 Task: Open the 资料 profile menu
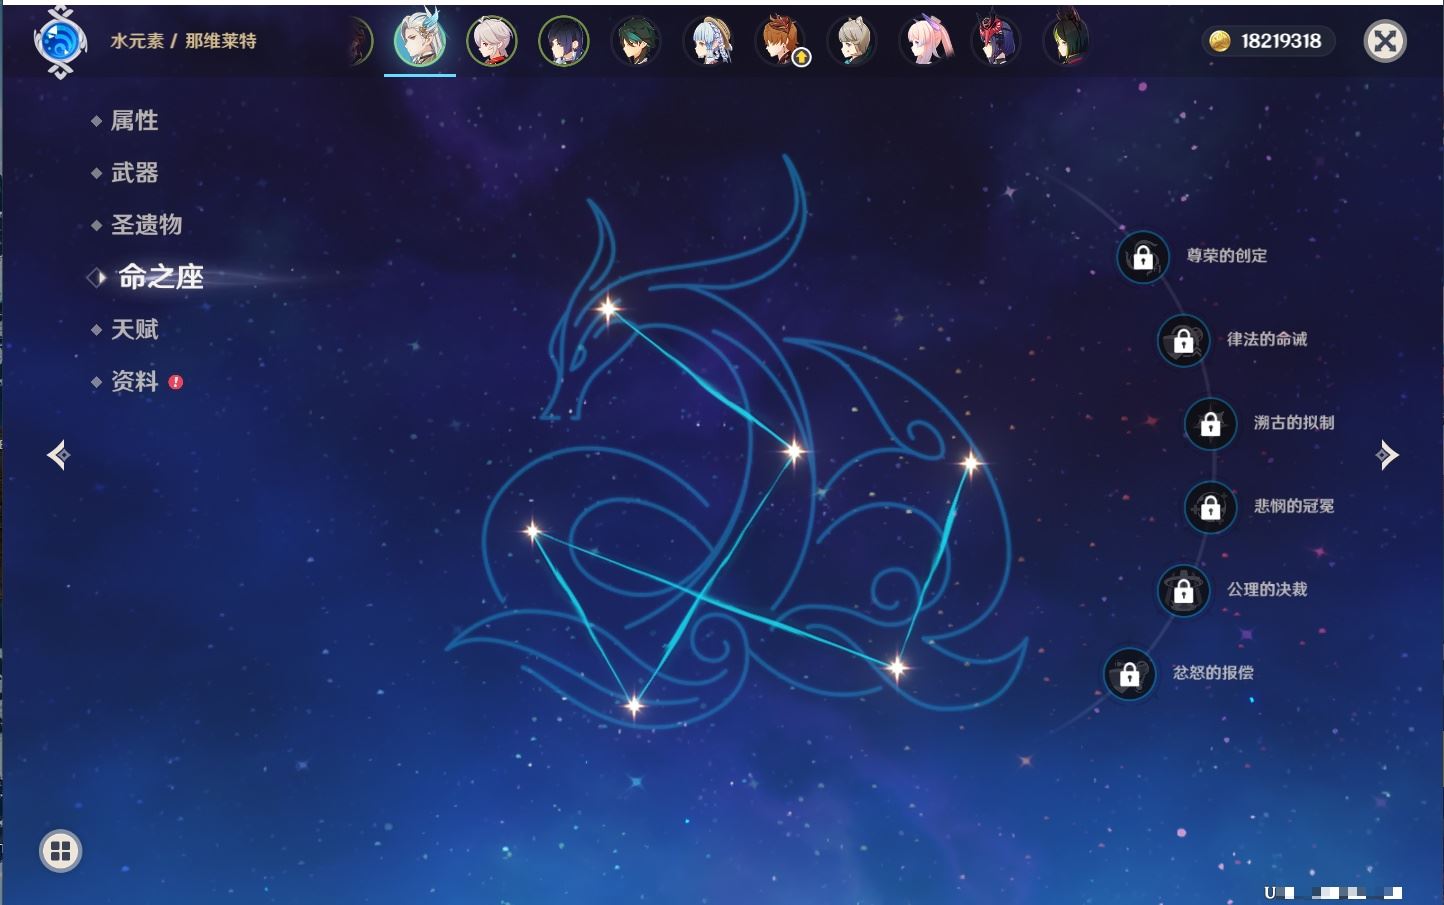[x=134, y=381]
